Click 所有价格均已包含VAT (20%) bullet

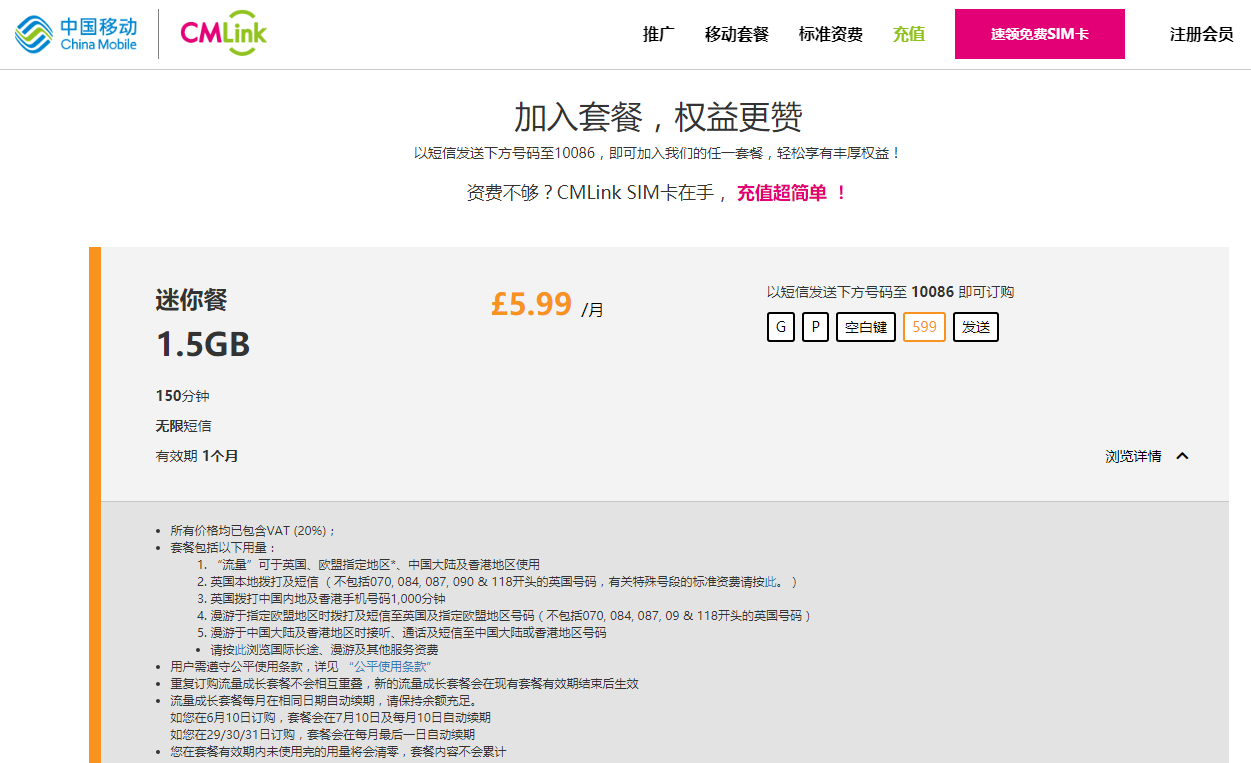click(x=254, y=530)
